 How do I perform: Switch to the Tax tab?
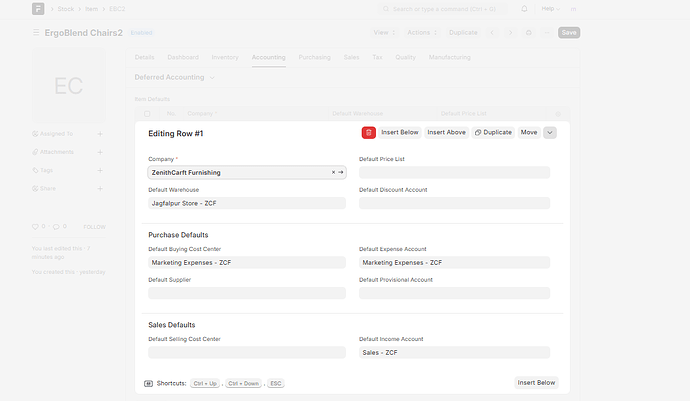377,57
